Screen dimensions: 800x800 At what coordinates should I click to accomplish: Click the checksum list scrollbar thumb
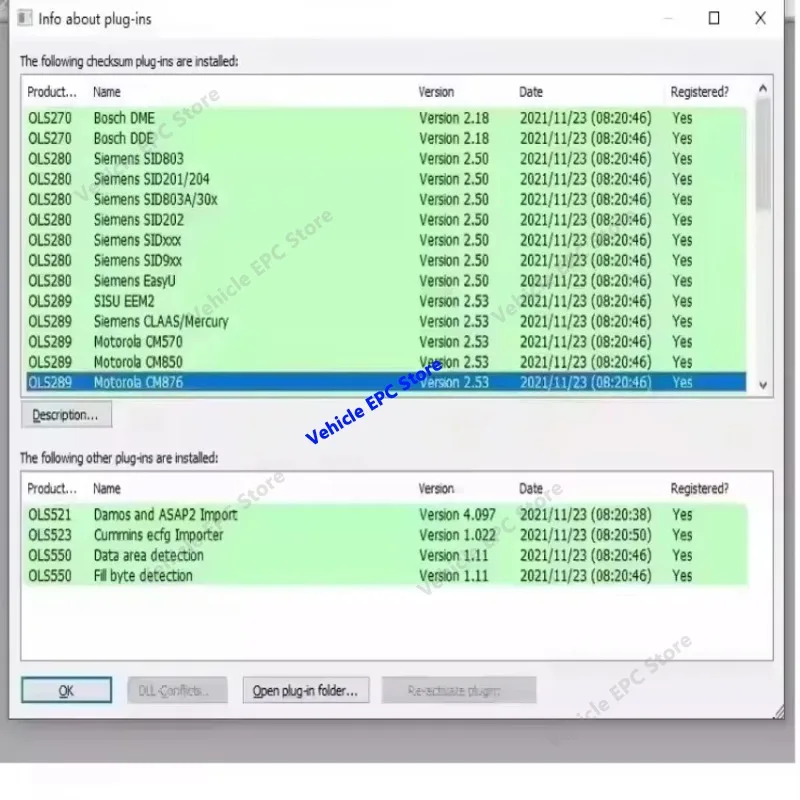click(x=763, y=153)
